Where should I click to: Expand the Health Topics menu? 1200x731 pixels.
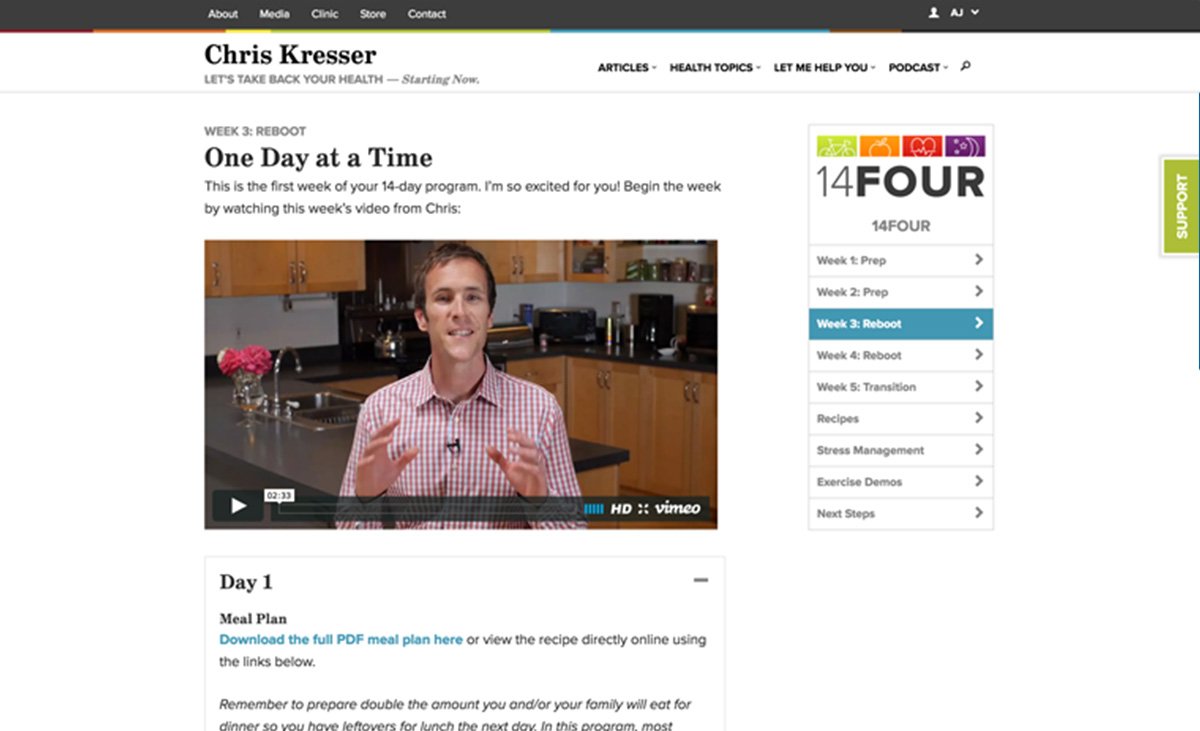point(715,68)
